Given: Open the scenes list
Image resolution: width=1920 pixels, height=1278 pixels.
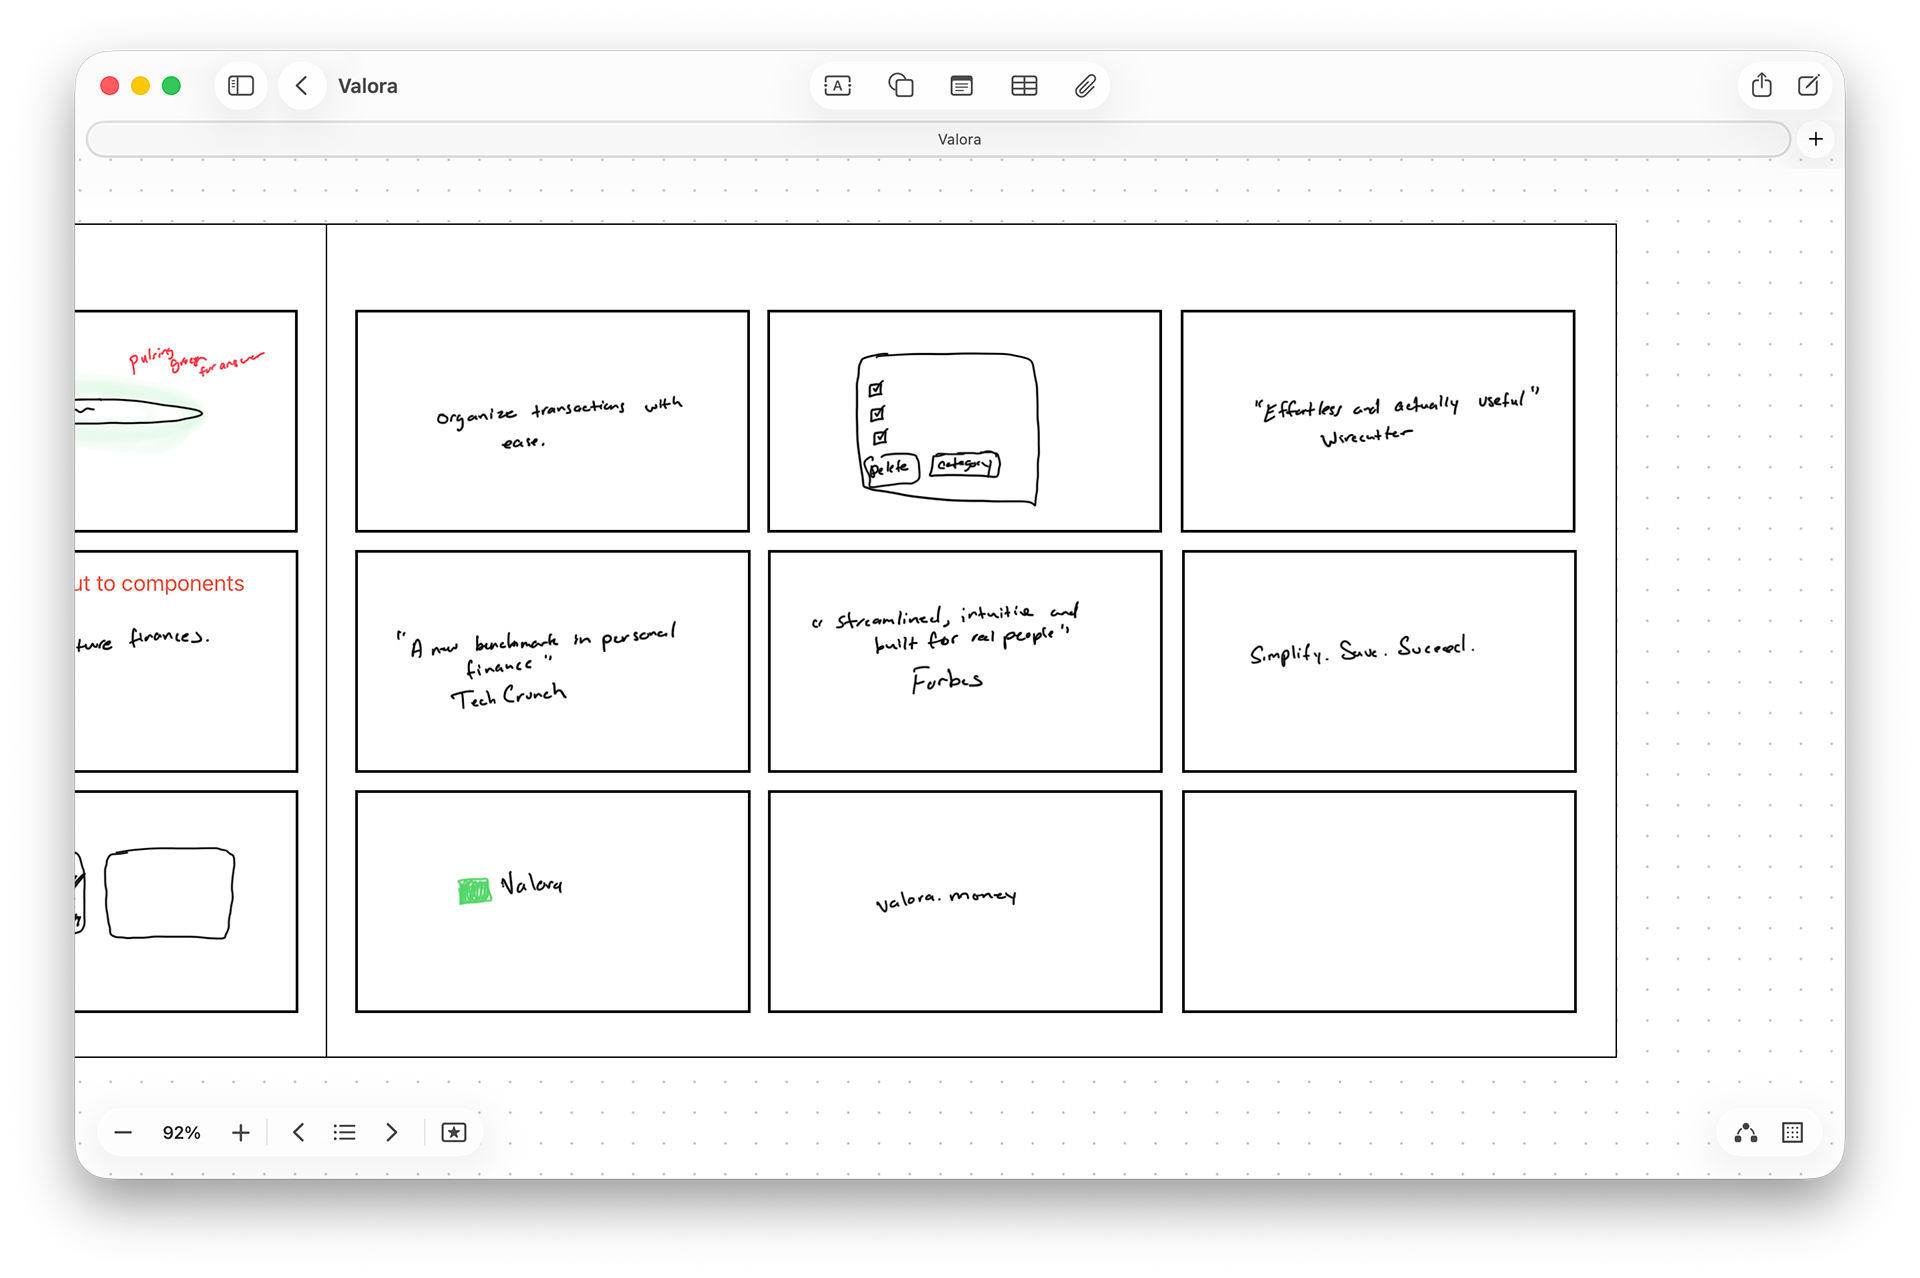Looking at the screenshot, I should pos(344,1132).
